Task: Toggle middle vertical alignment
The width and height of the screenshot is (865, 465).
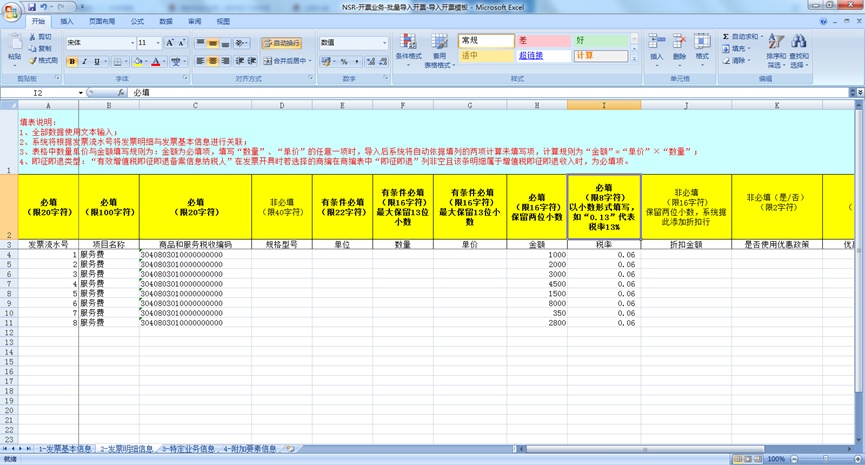Action: tap(212, 42)
